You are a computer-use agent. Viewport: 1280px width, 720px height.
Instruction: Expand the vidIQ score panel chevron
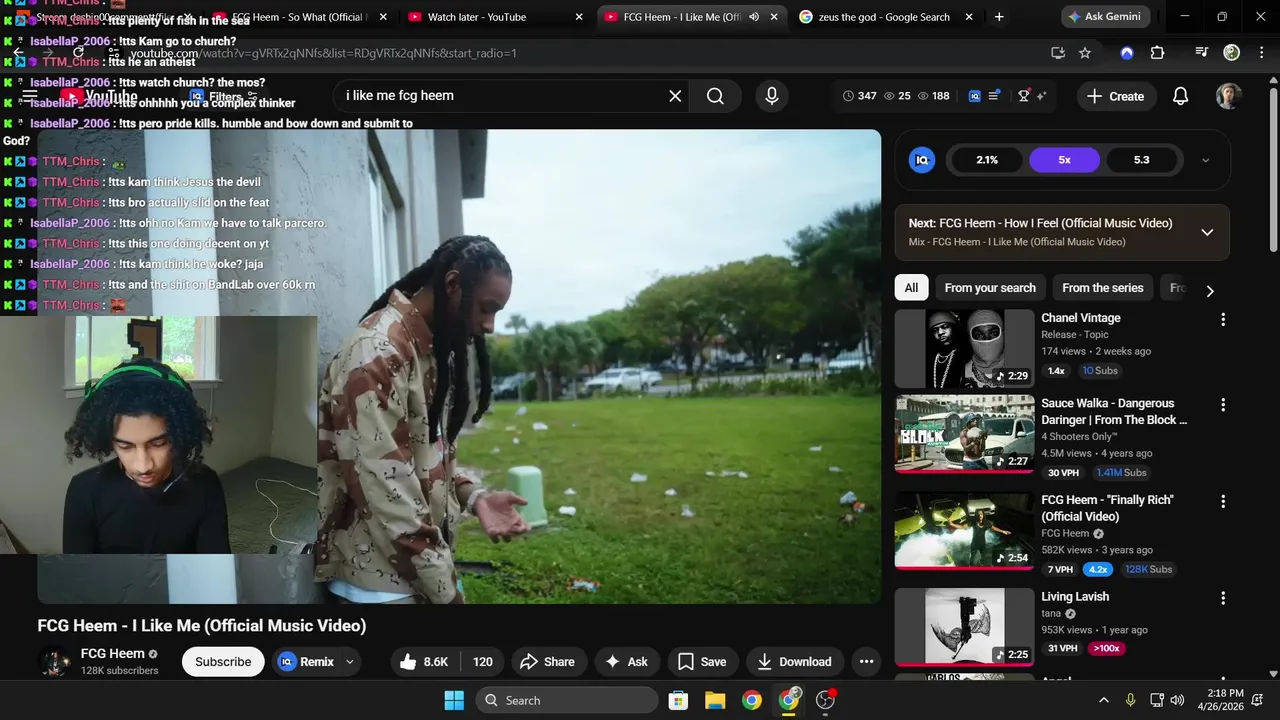click(1205, 160)
